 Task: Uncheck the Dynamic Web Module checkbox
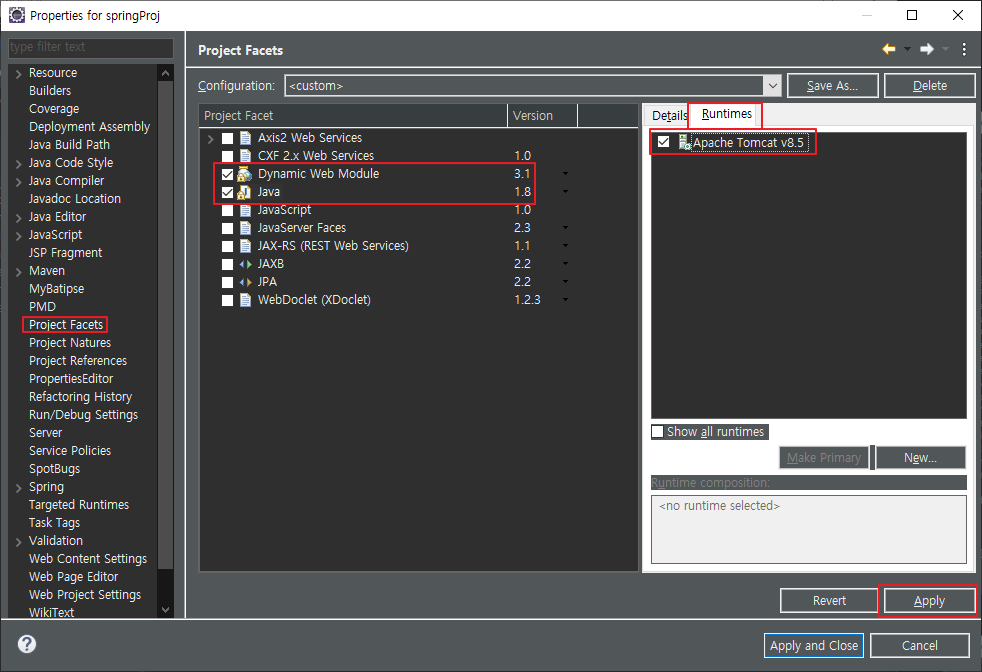pyautogui.click(x=227, y=175)
